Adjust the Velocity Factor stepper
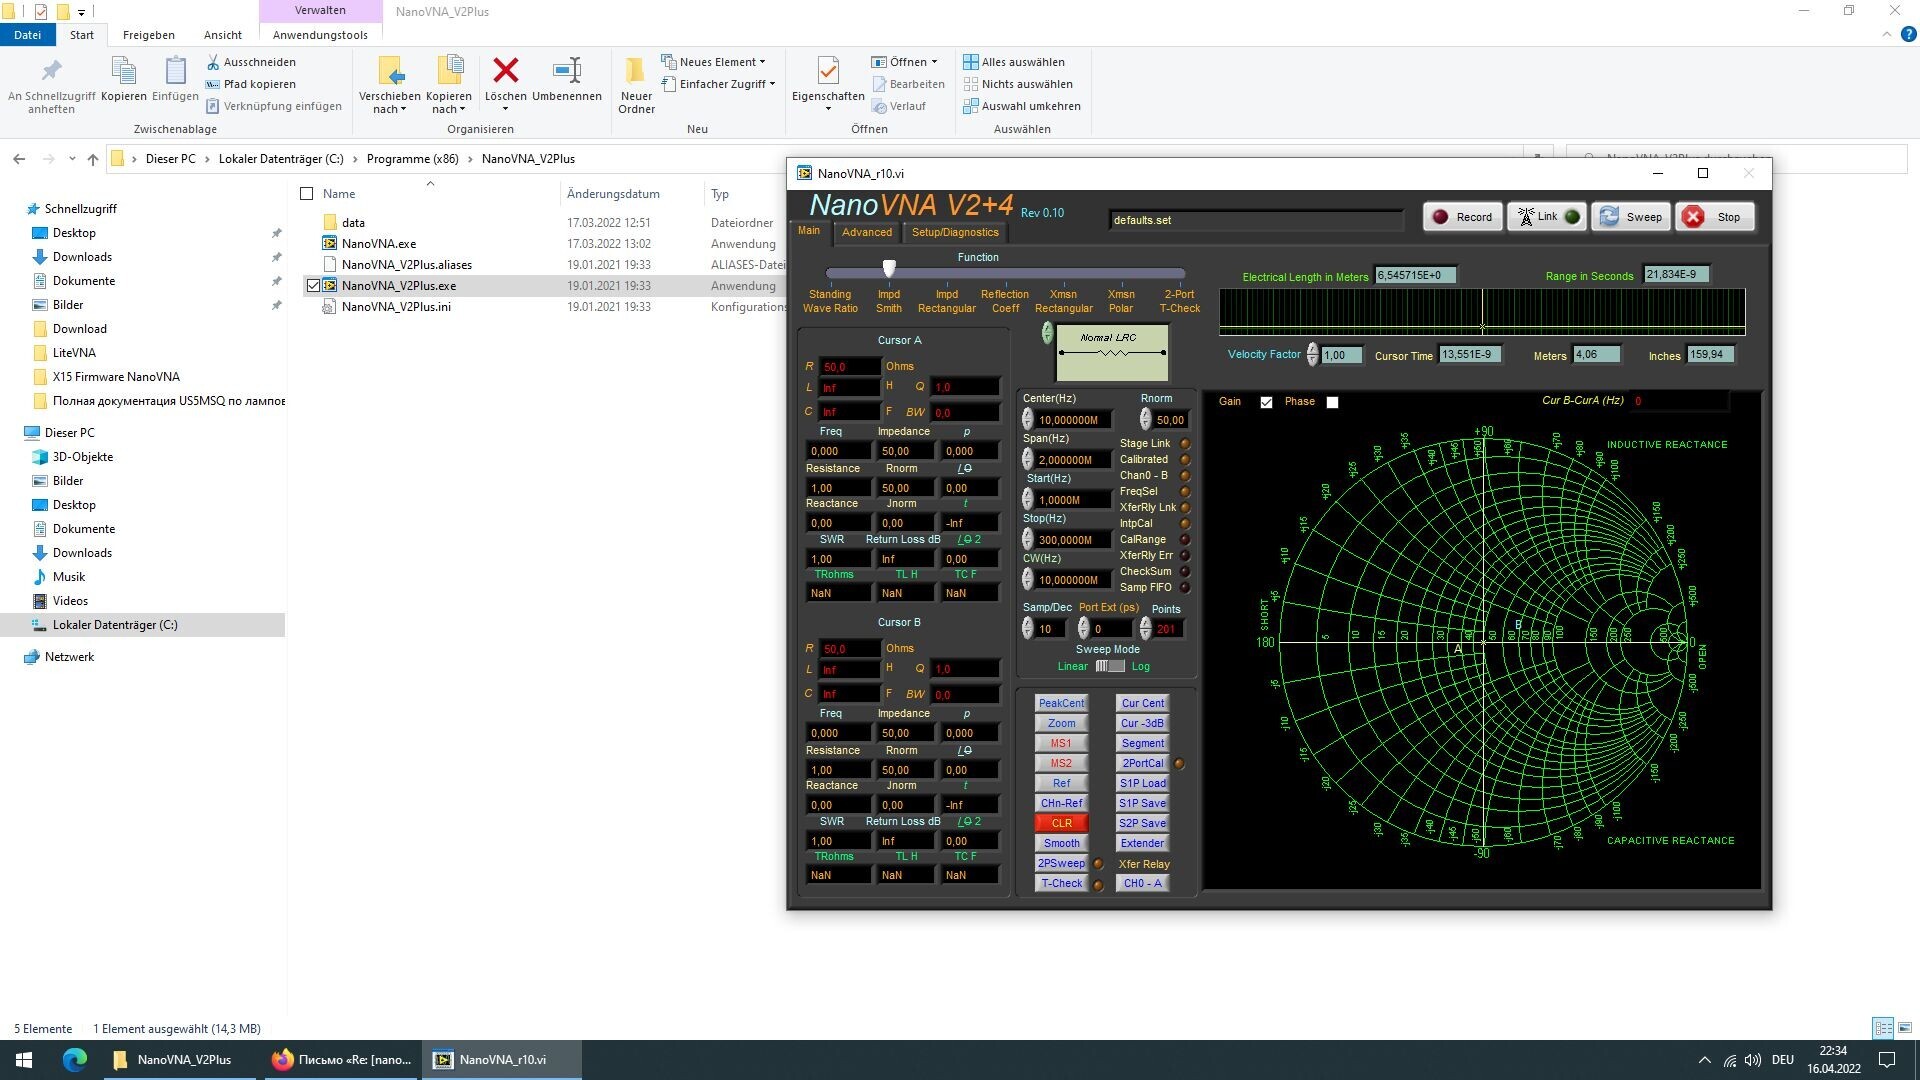Image resolution: width=1920 pixels, height=1080 pixels. [x=1312, y=355]
